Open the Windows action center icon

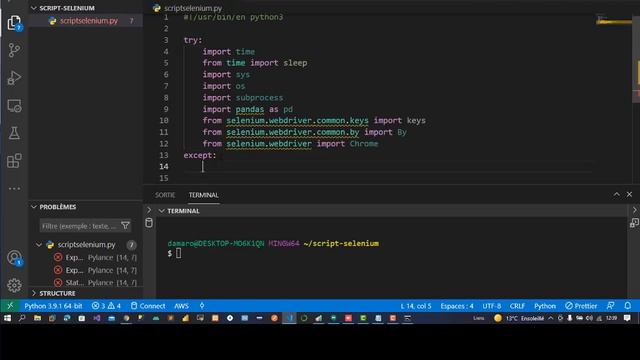tap(627, 318)
